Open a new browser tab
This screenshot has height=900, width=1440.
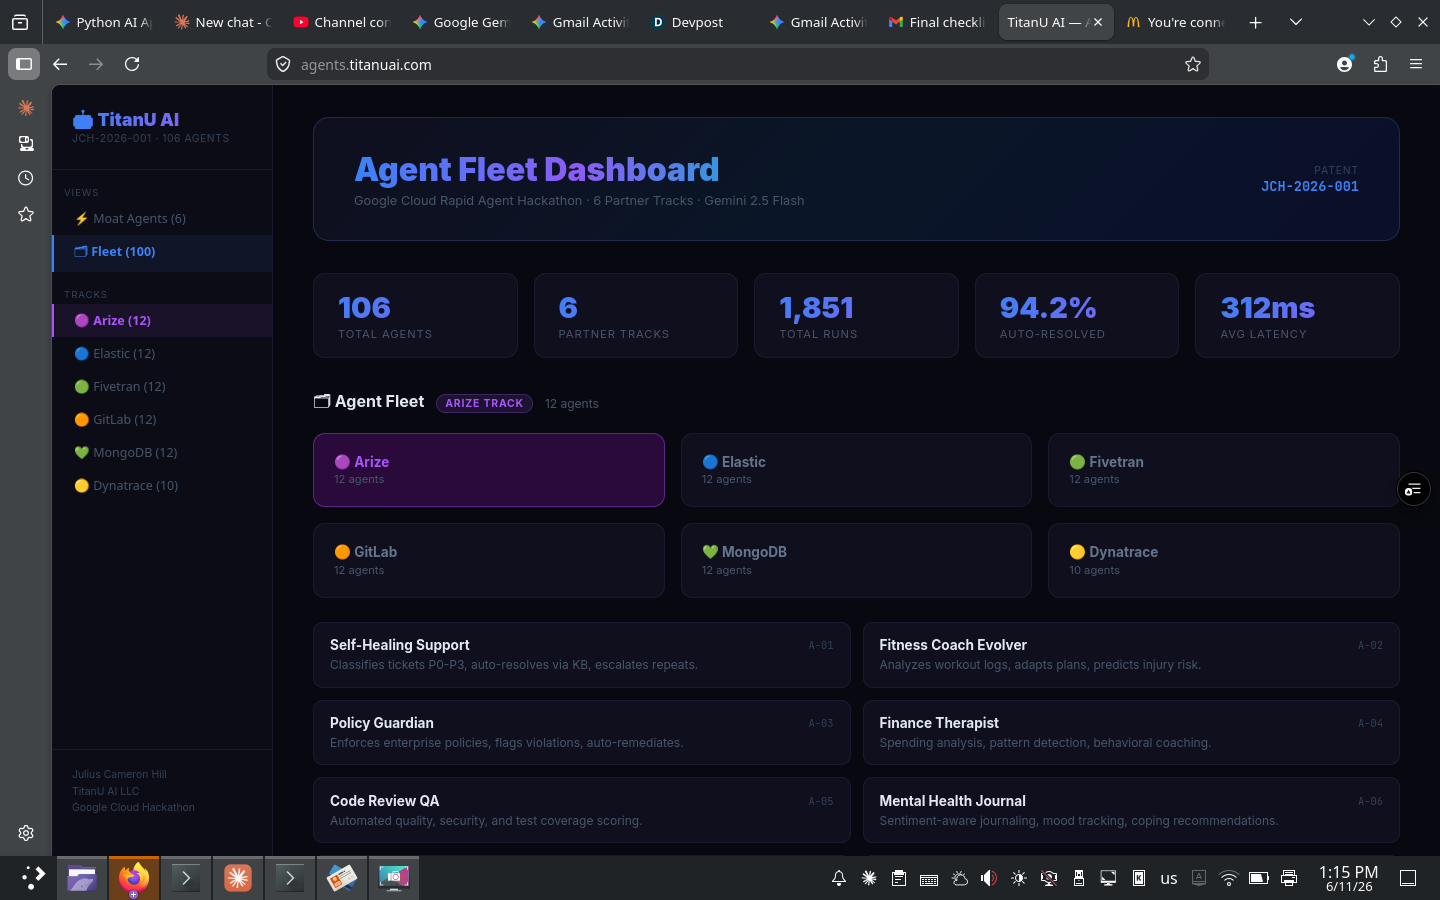(1255, 22)
